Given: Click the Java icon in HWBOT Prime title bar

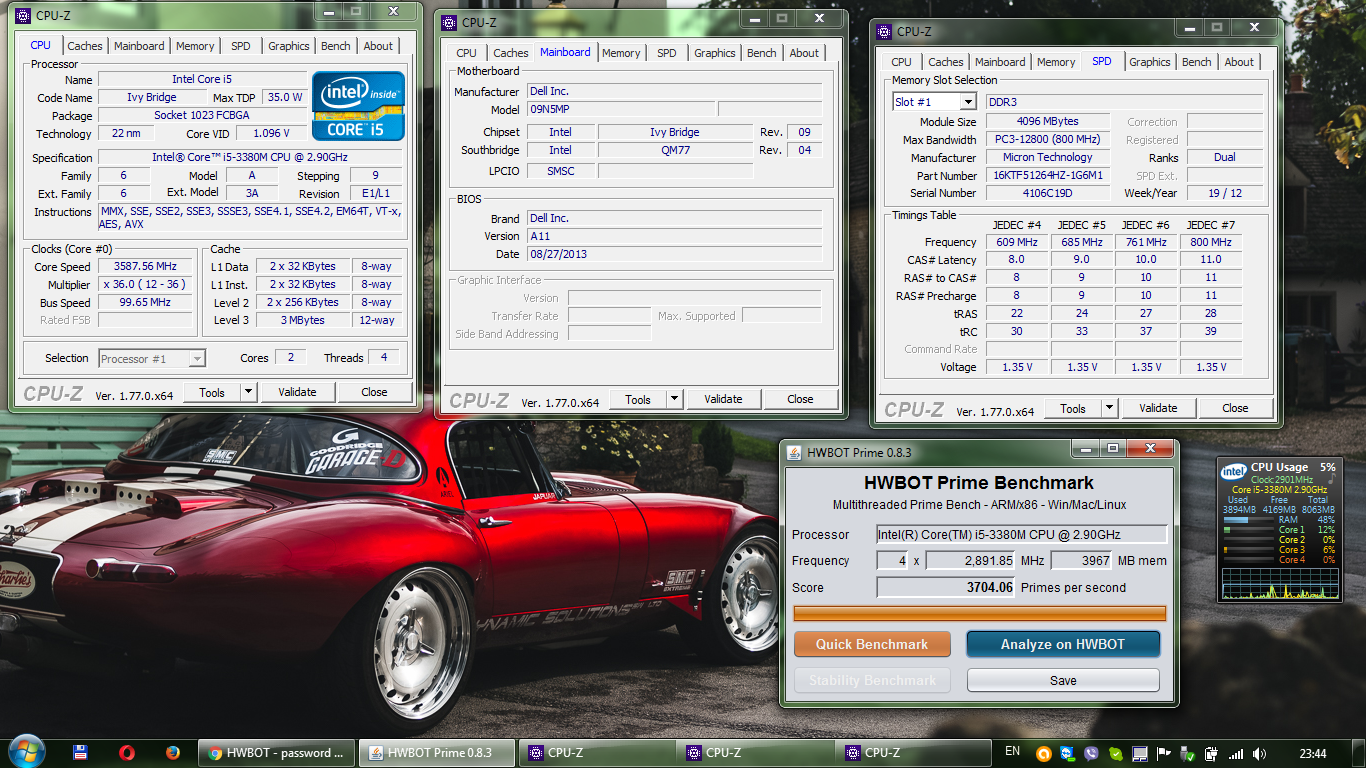Looking at the screenshot, I should 794,451.
